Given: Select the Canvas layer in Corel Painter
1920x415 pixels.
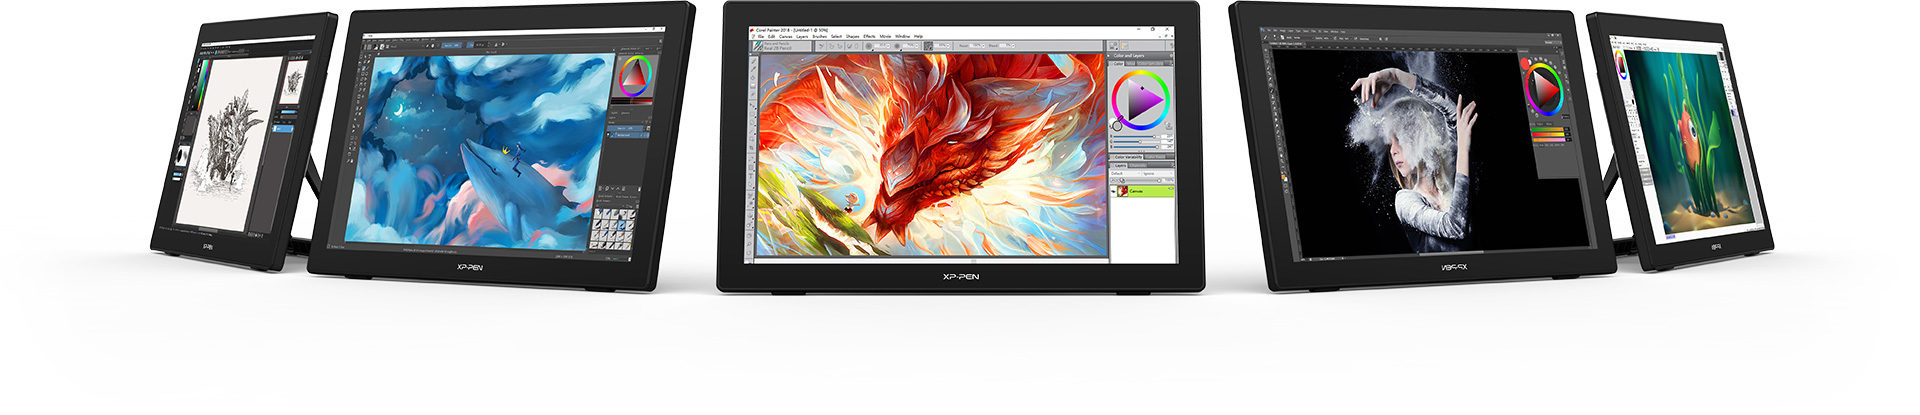Looking at the screenshot, I should (1147, 191).
